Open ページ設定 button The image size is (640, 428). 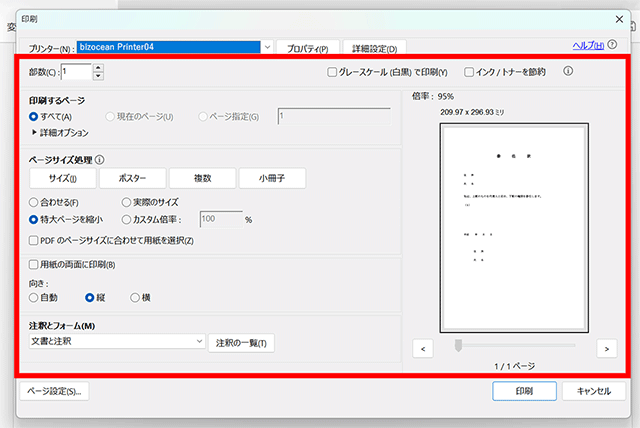(x=54, y=391)
